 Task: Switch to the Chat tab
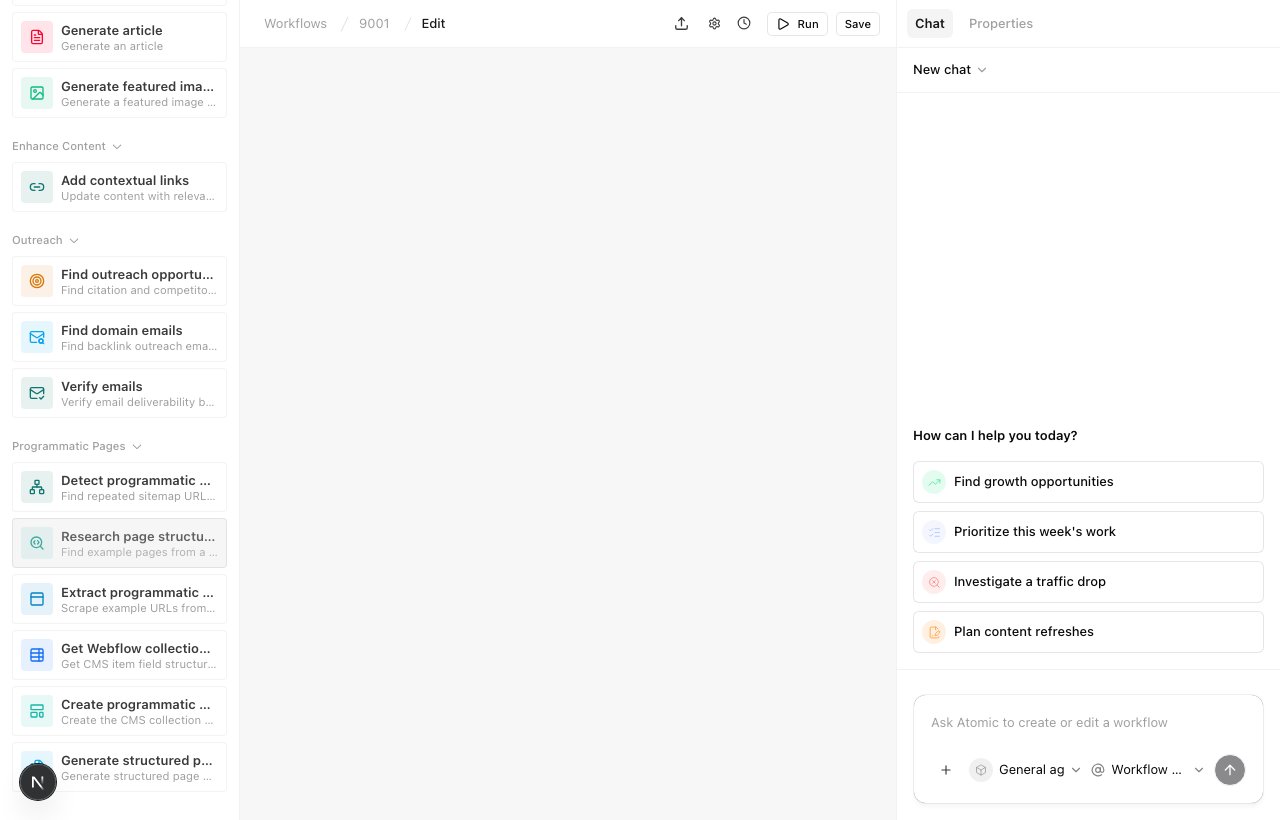coord(930,24)
